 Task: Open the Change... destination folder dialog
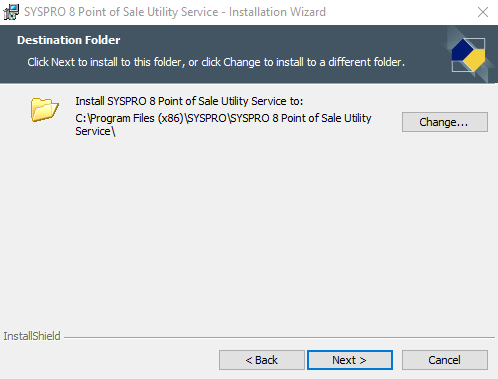445,122
